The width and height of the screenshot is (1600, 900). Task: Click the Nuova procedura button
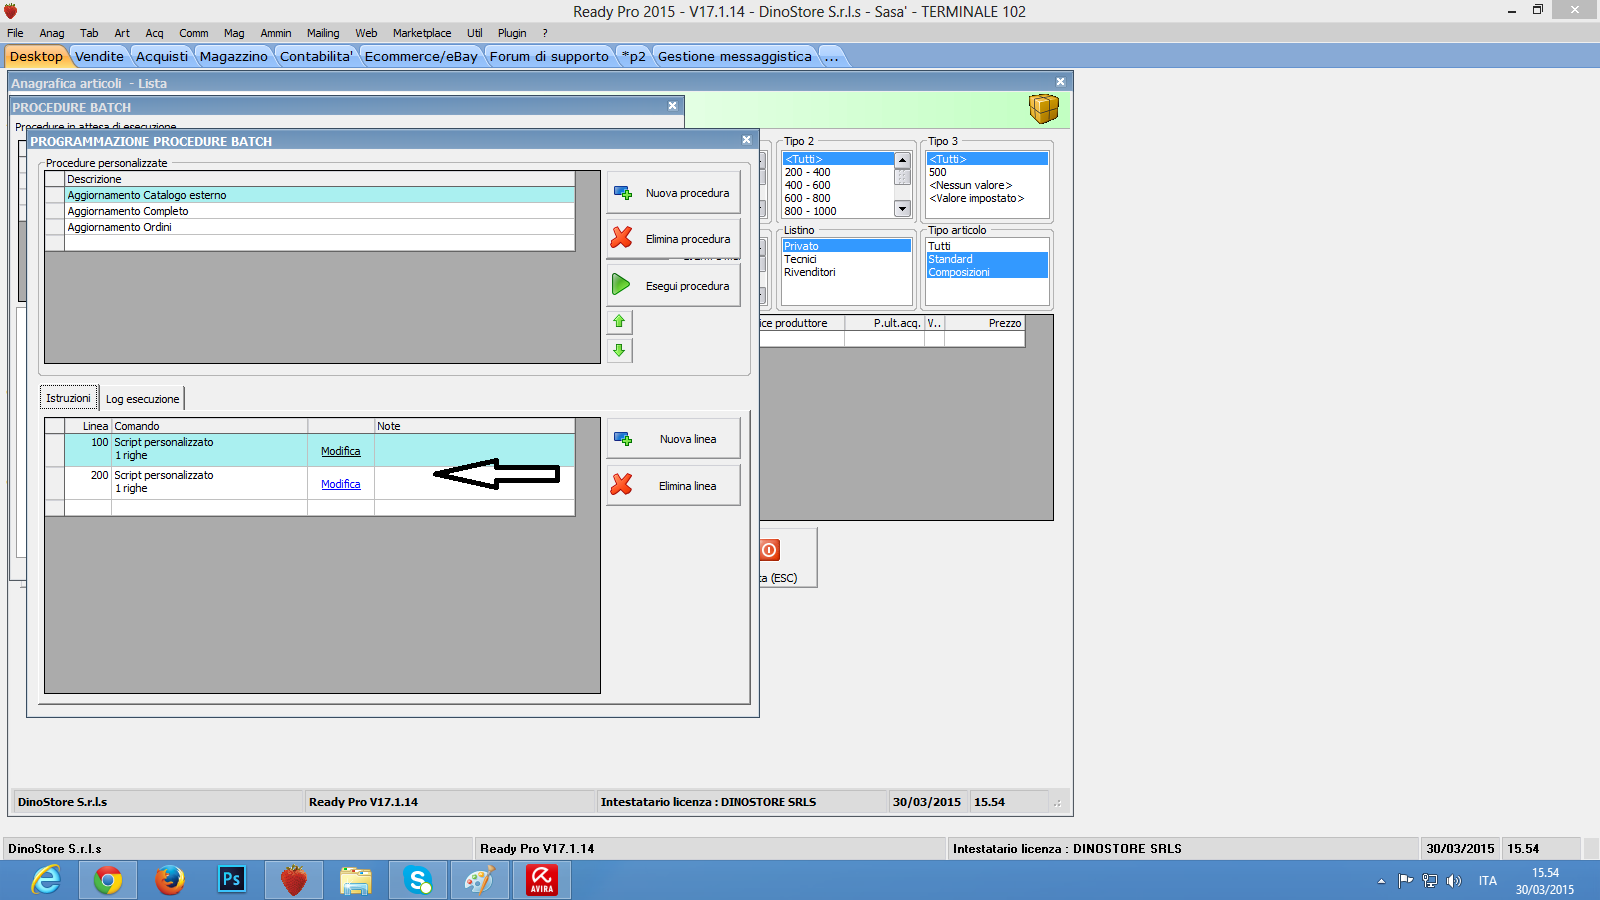(673, 192)
